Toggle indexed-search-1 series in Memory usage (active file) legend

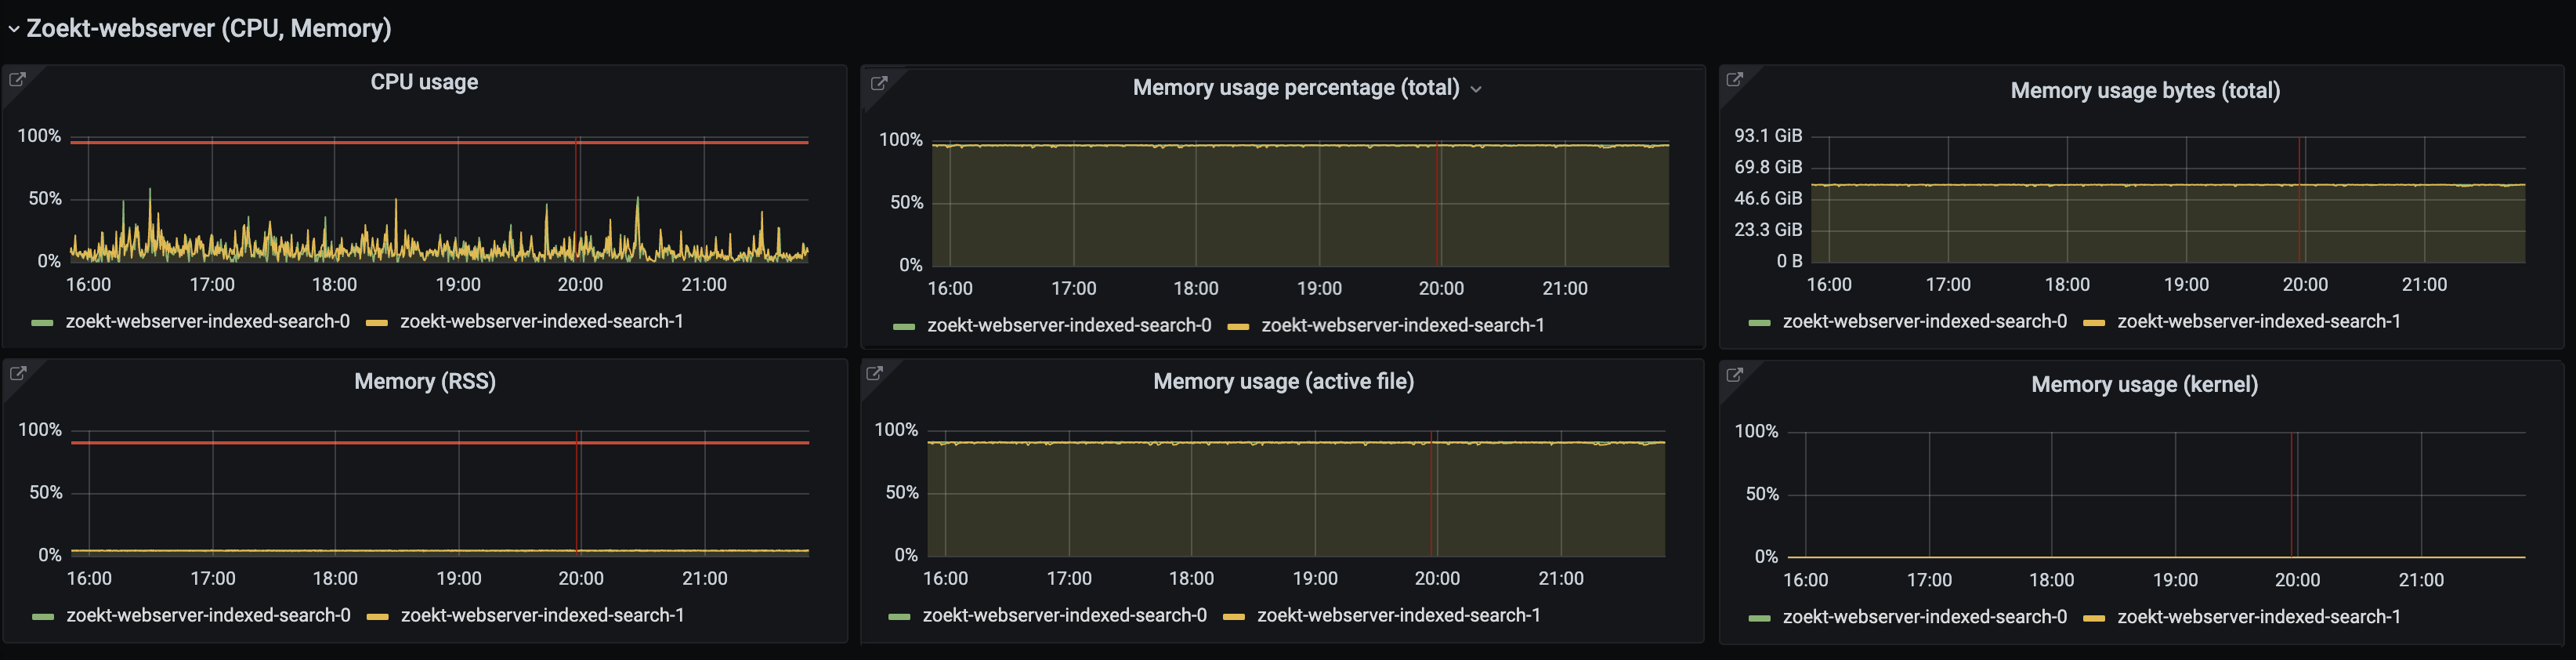point(1398,615)
